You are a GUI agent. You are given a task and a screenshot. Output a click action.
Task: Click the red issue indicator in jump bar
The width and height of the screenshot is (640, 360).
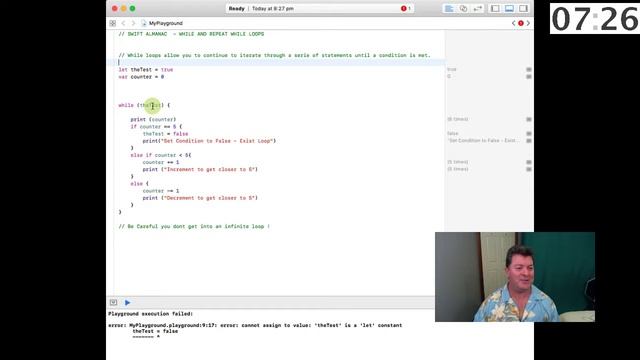click(x=521, y=23)
